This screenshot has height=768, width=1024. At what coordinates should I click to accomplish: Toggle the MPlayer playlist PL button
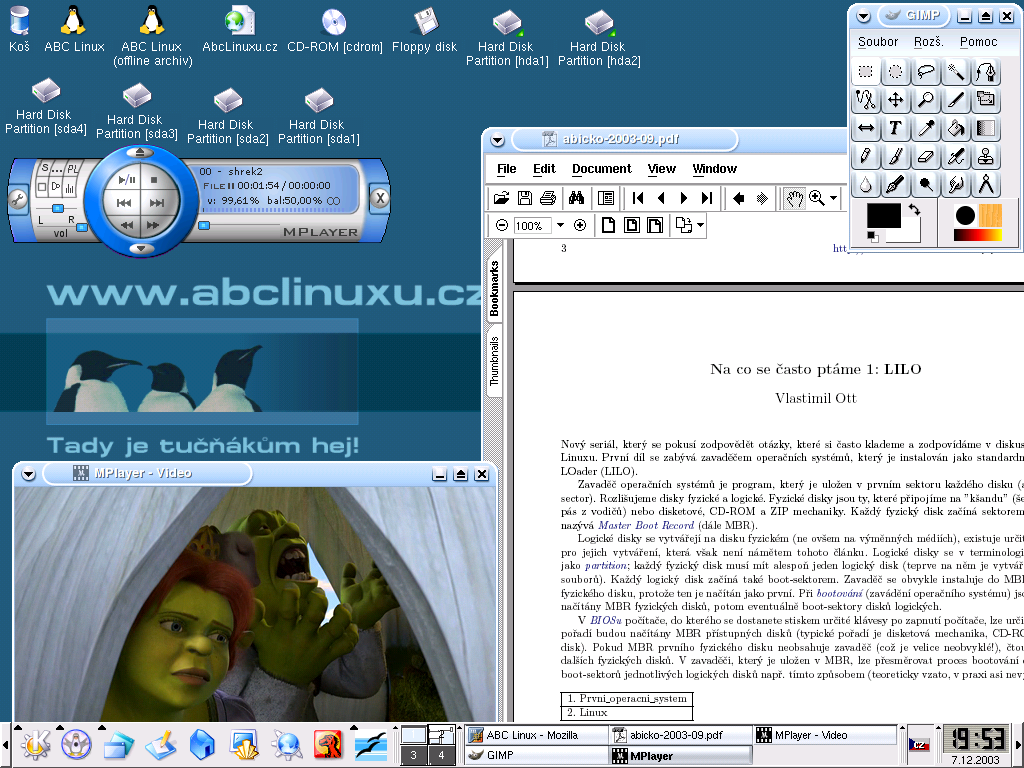click(72, 168)
